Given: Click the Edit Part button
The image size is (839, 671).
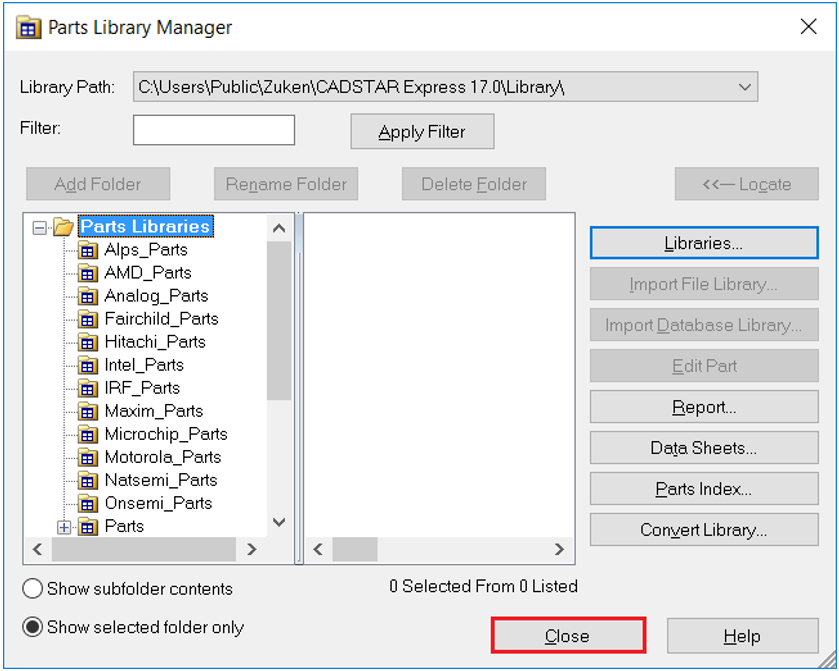Looking at the screenshot, I should [x=704, y=366].
